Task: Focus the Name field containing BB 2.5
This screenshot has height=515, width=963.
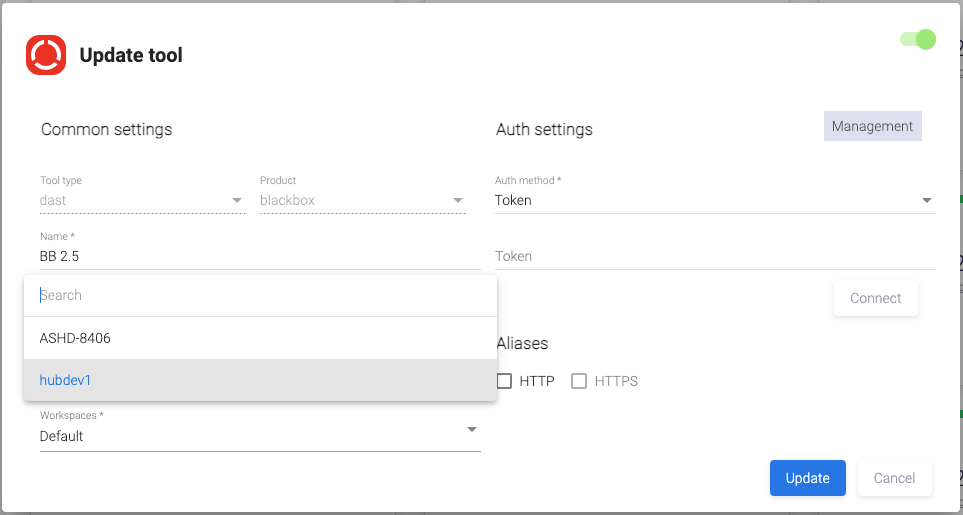Action: (259, 256)
